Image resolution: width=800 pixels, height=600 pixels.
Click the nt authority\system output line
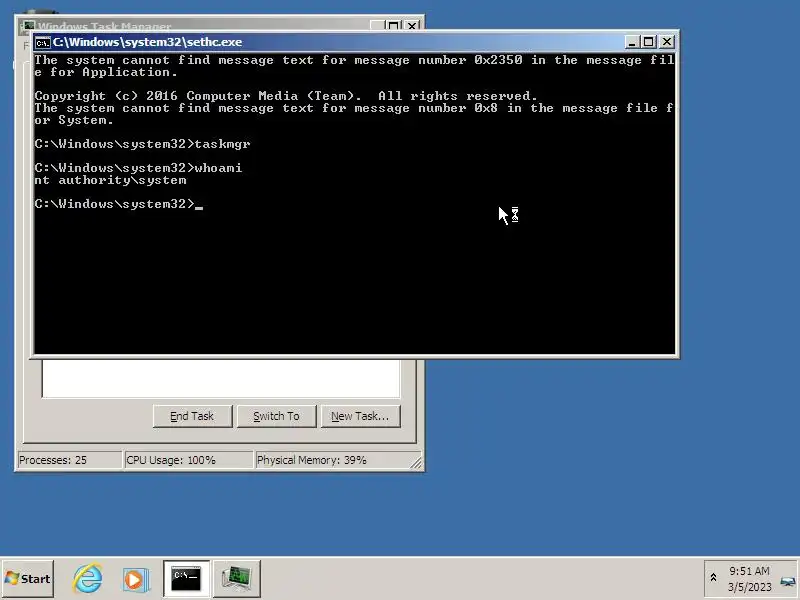pos(110,180)
